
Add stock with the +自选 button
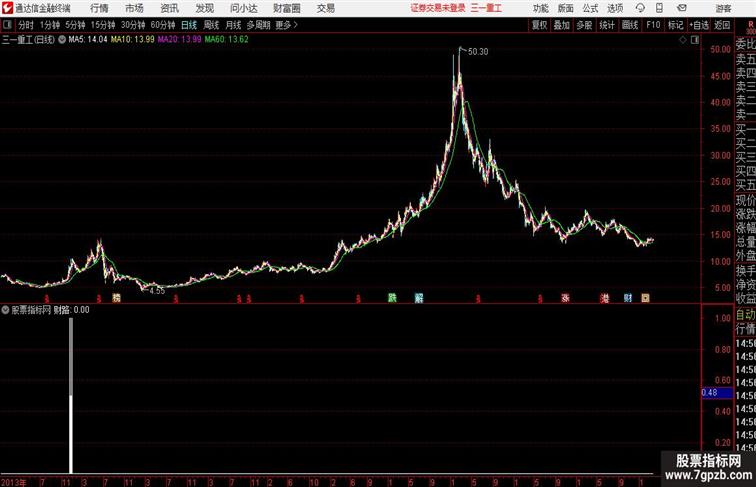(x=699, y=25)
